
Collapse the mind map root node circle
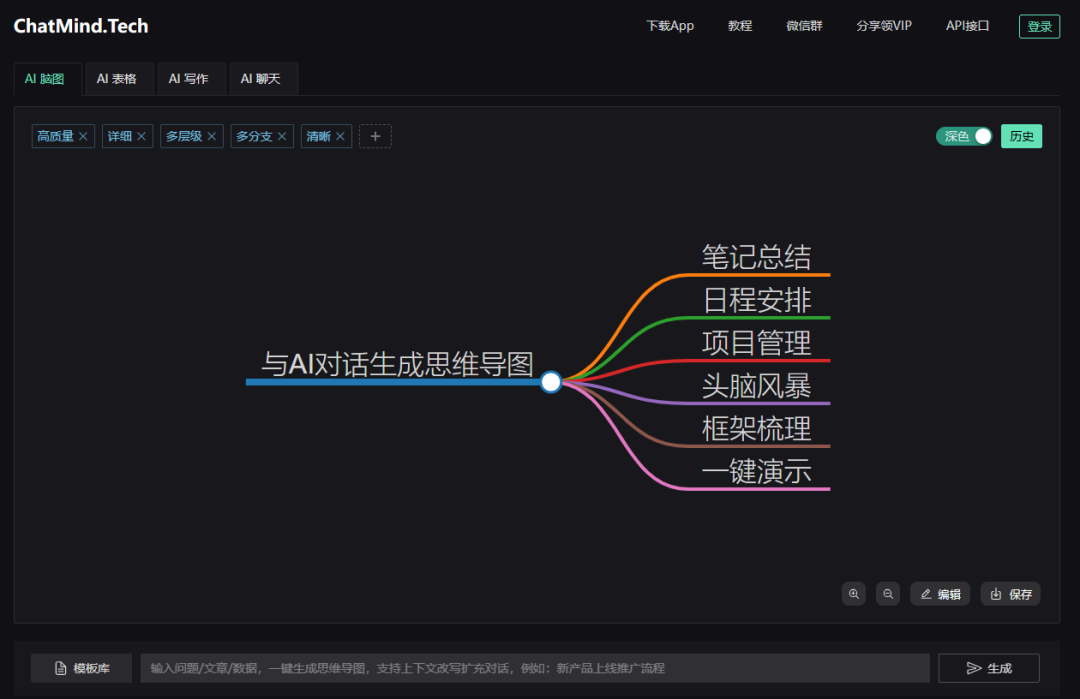551,382
